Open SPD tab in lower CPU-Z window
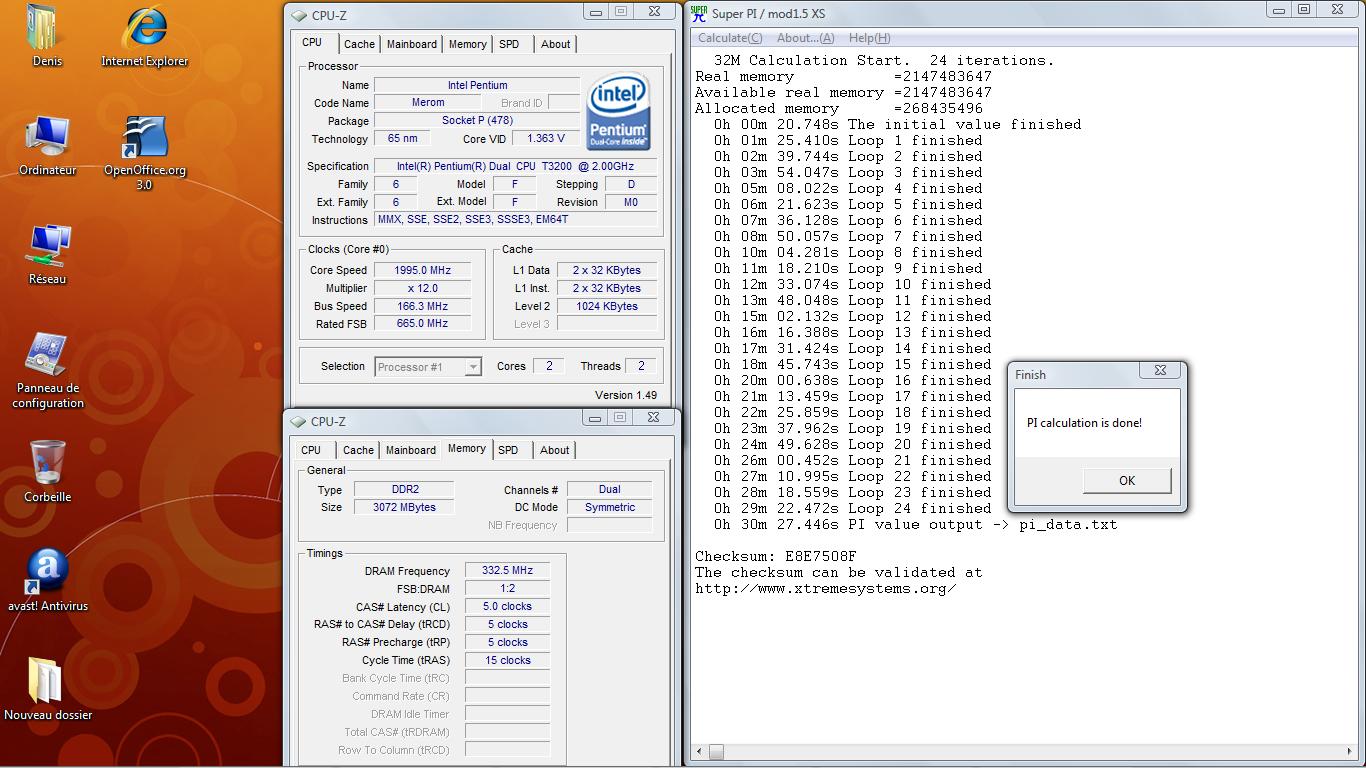Viewport: 1366px width, 768px height. 508,450
